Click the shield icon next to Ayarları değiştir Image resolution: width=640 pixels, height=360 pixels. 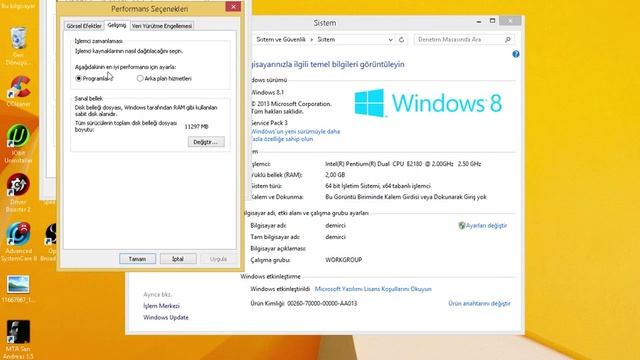(462, 225)
